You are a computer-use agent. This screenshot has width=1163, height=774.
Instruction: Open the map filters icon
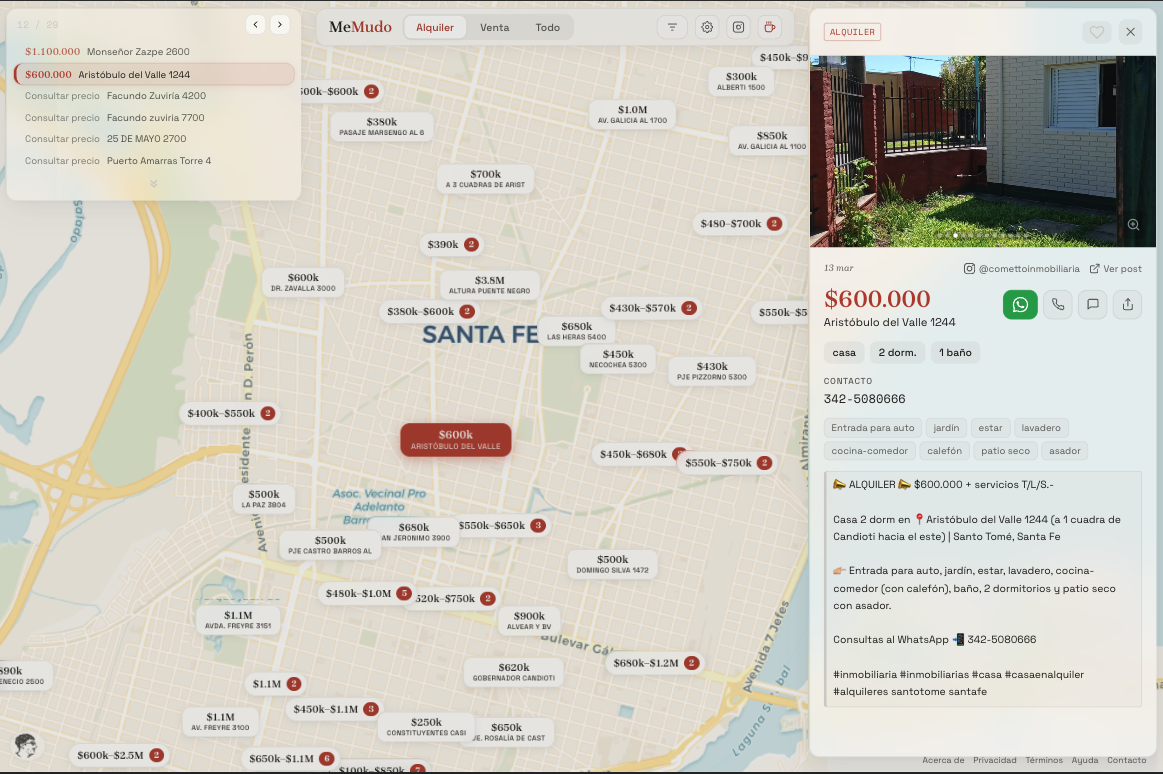(671, 27)
